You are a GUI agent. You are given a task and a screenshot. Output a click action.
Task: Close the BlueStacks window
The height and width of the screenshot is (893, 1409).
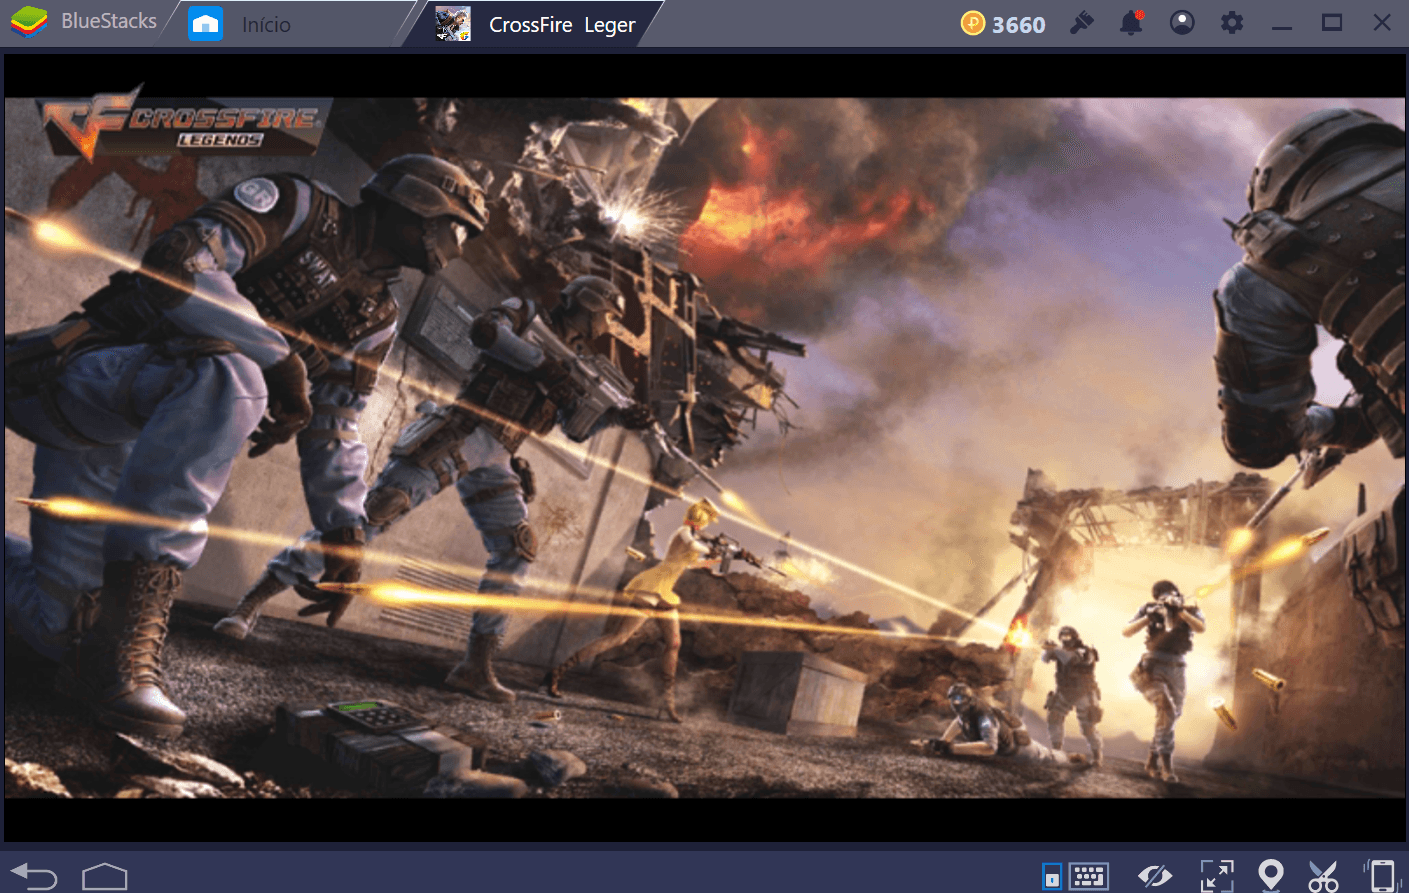tap(1382, 22)
